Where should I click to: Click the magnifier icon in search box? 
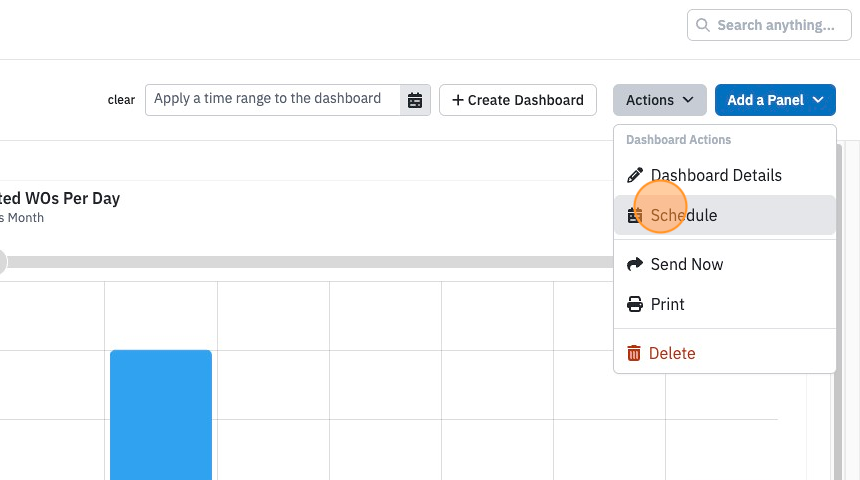tap(703, 25)
